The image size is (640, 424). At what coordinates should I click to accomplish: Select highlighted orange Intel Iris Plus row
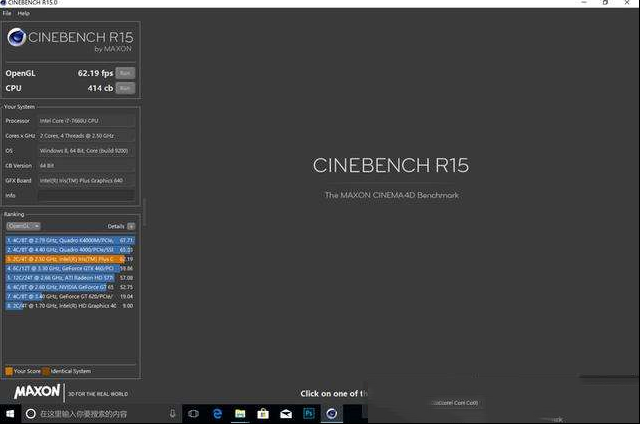(70, 259)
